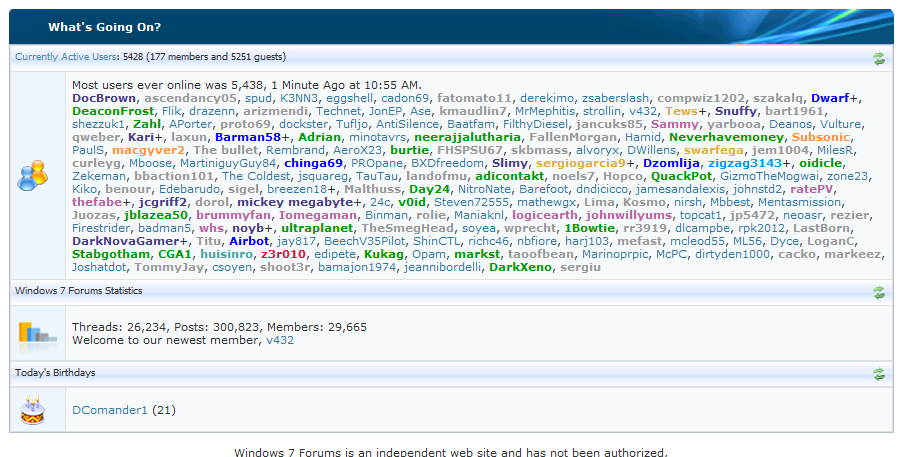Open jeannibordelli's profile link
Viewport: 915px width, 457px height.
pos(442,267)
